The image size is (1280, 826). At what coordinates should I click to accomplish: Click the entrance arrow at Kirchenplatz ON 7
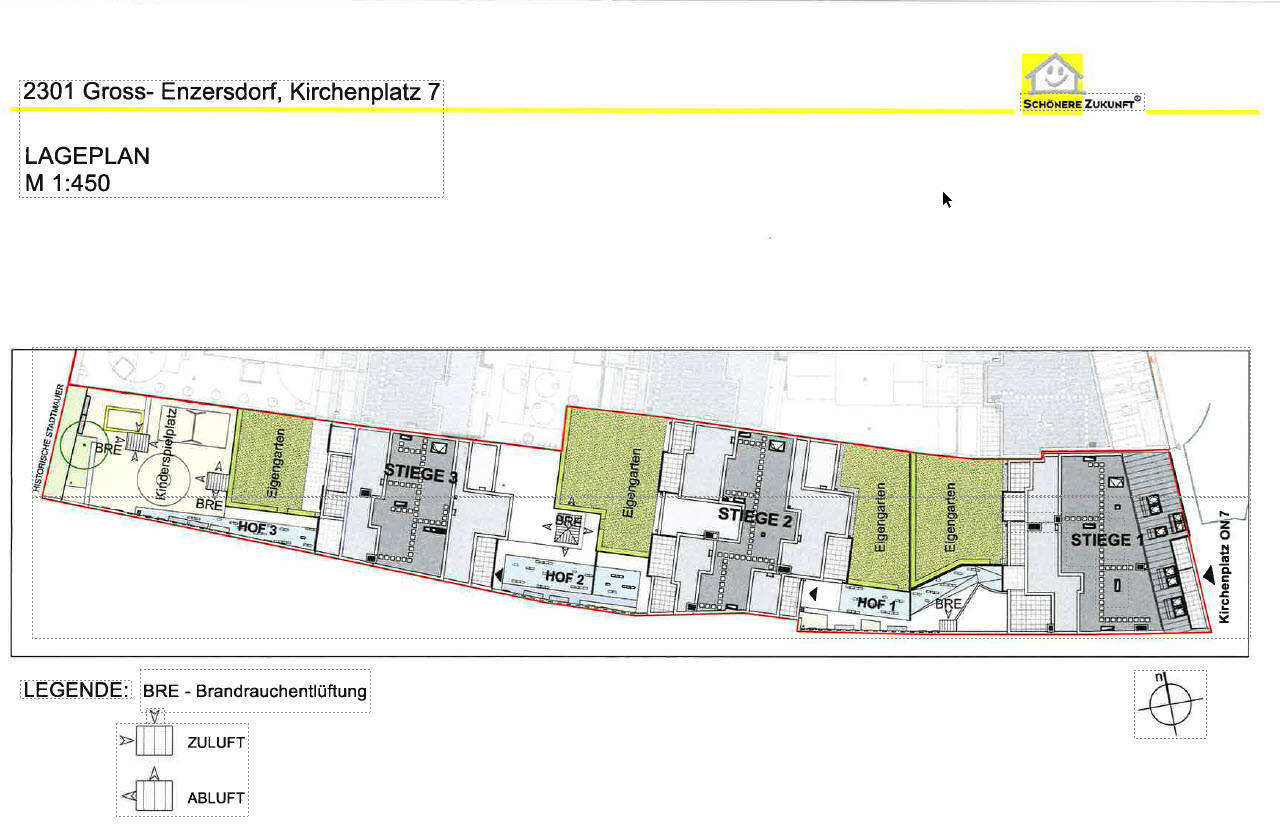(1210, 573)
